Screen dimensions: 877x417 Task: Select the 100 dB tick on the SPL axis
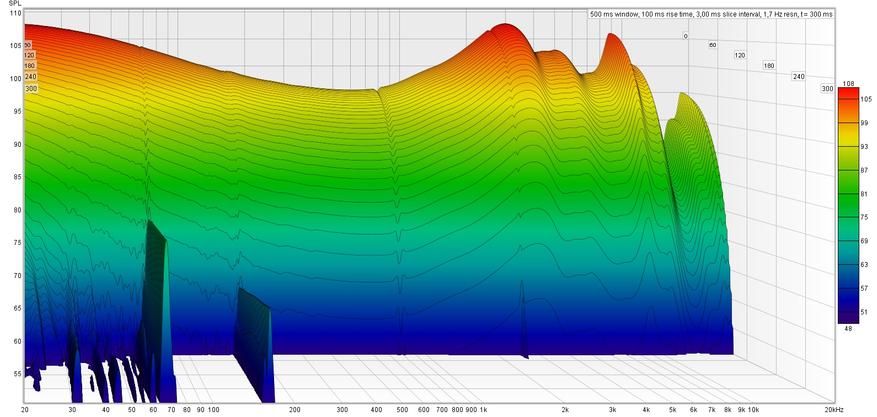[17, 79]
